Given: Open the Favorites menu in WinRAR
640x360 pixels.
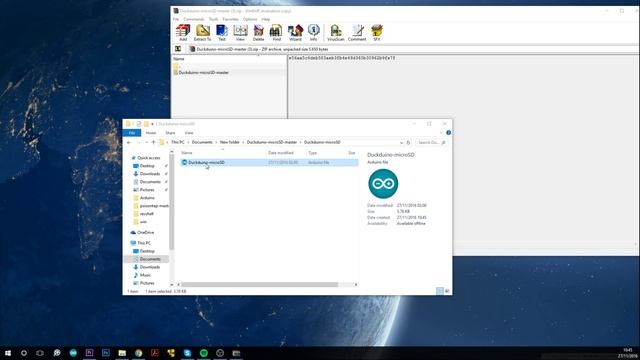Looking at the screenshot, I should click(230, 19).
